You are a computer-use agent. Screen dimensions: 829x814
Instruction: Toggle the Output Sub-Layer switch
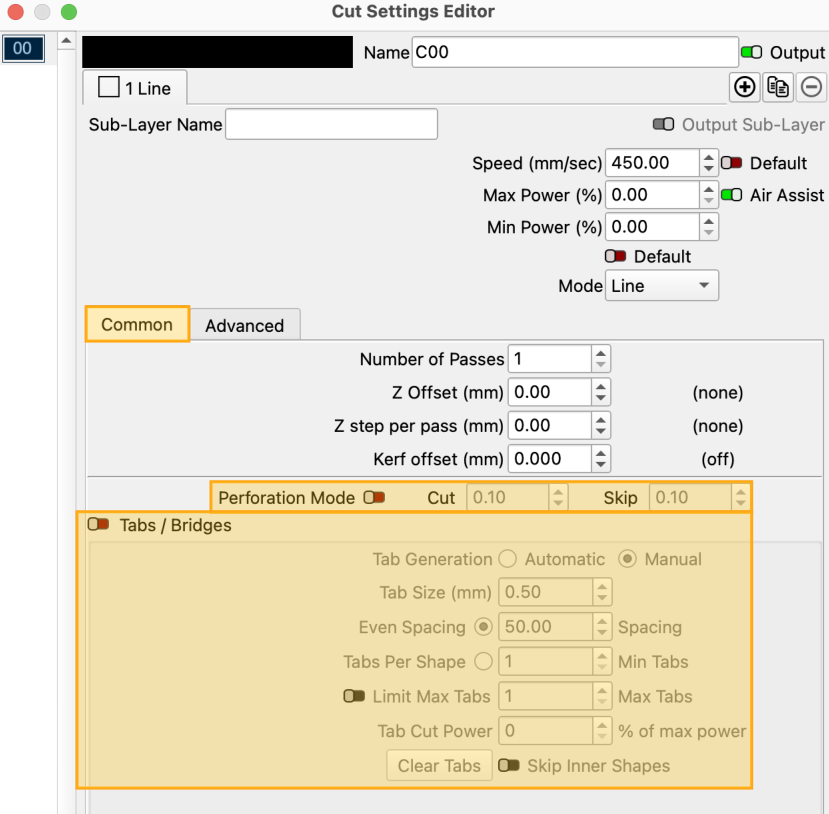pos(663,124)
